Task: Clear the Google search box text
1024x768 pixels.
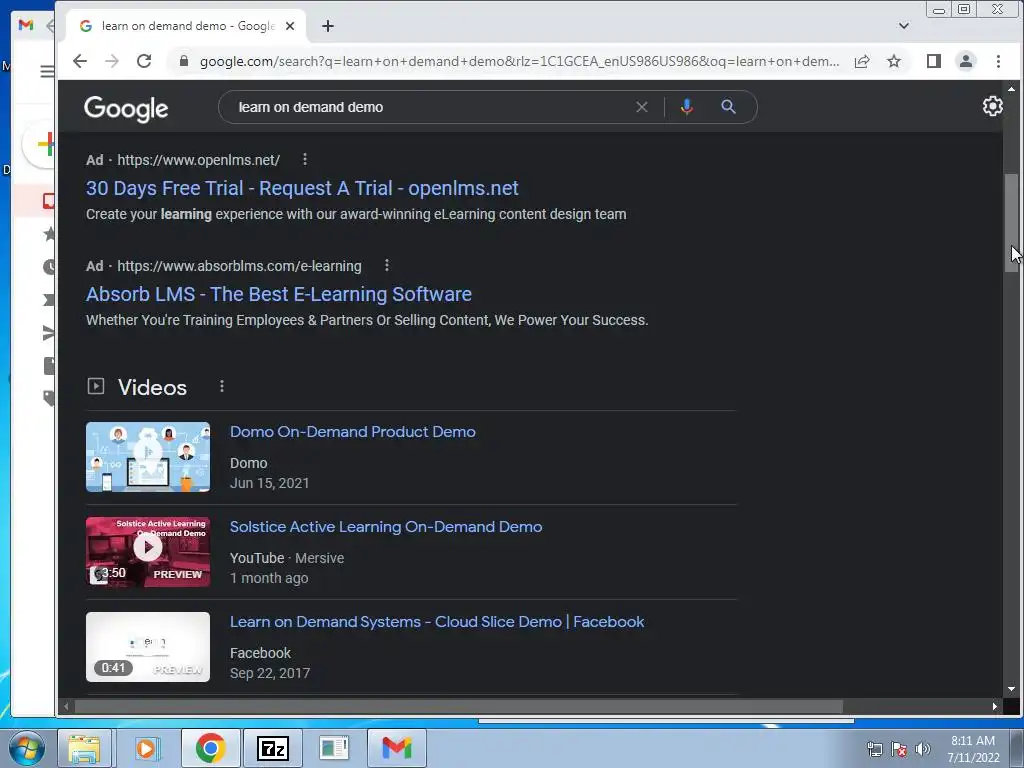Action: click(642, 107)
